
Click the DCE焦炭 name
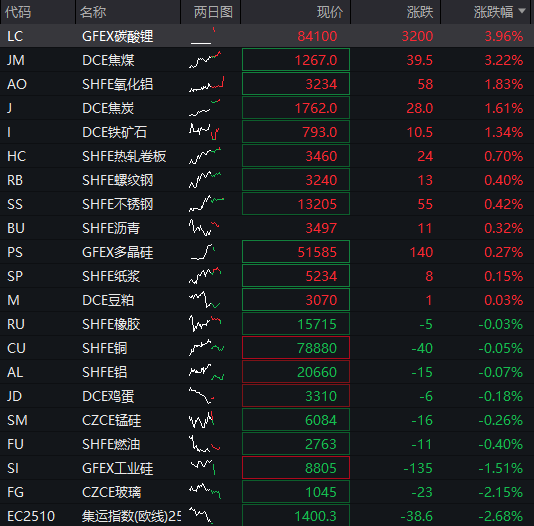click(x=108, y=108)
